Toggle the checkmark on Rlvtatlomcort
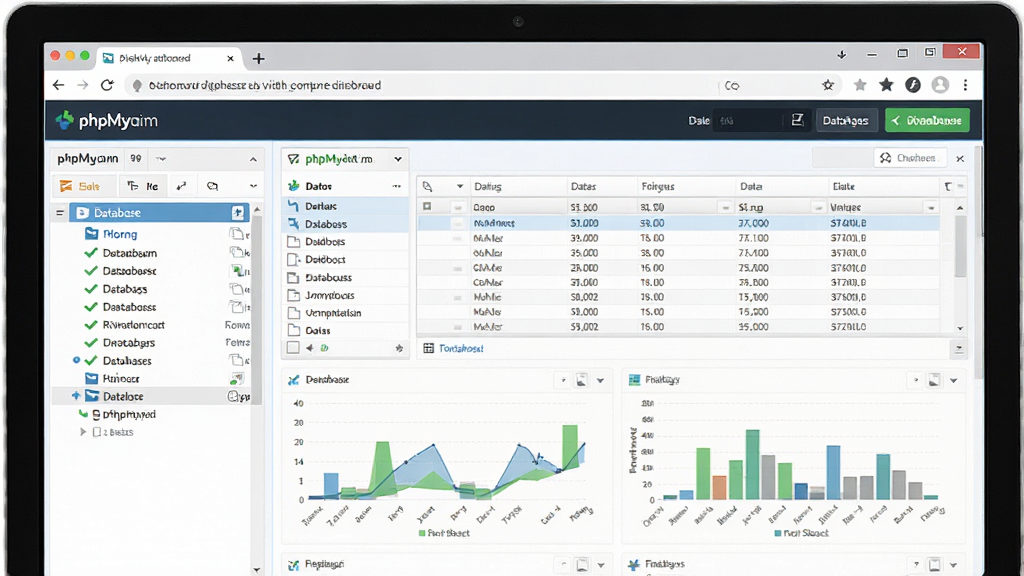This screenshot has width=1024, height=576. (x=91, y=325)
